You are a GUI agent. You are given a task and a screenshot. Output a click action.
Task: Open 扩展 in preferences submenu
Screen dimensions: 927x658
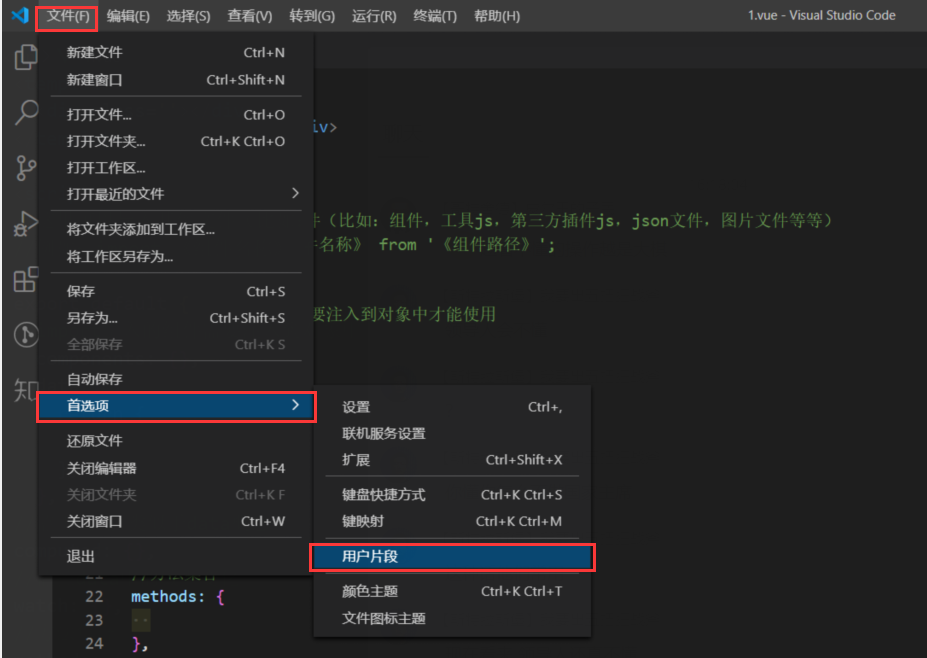pyautogui.click(x=452, y=460)
